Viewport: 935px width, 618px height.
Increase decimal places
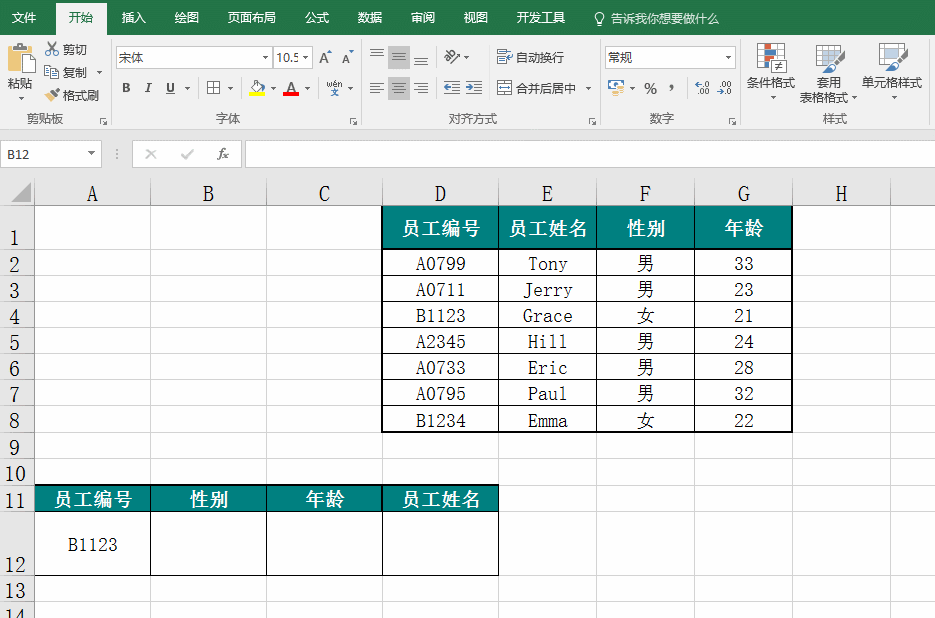[702, 88]
